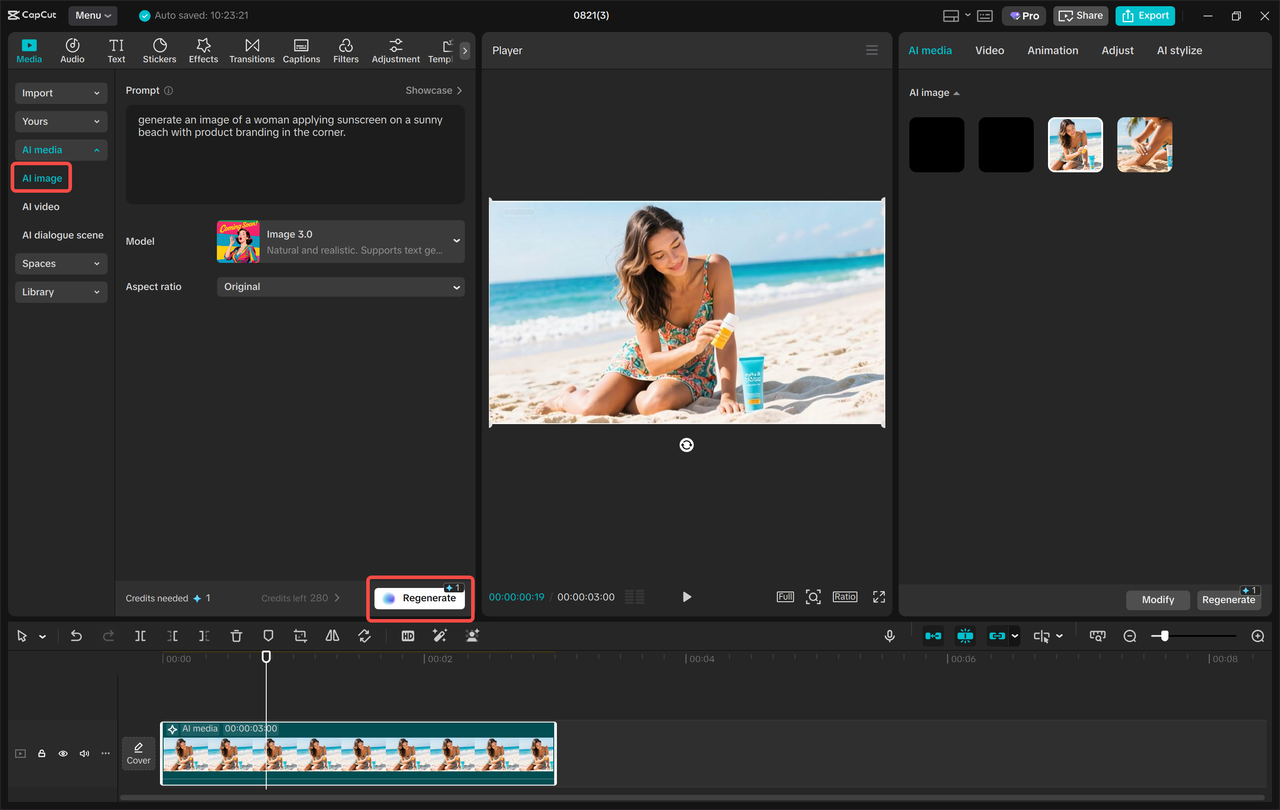Lock the AI media track
Viewport: 1280px width, 810px height.
pos(40,753)
